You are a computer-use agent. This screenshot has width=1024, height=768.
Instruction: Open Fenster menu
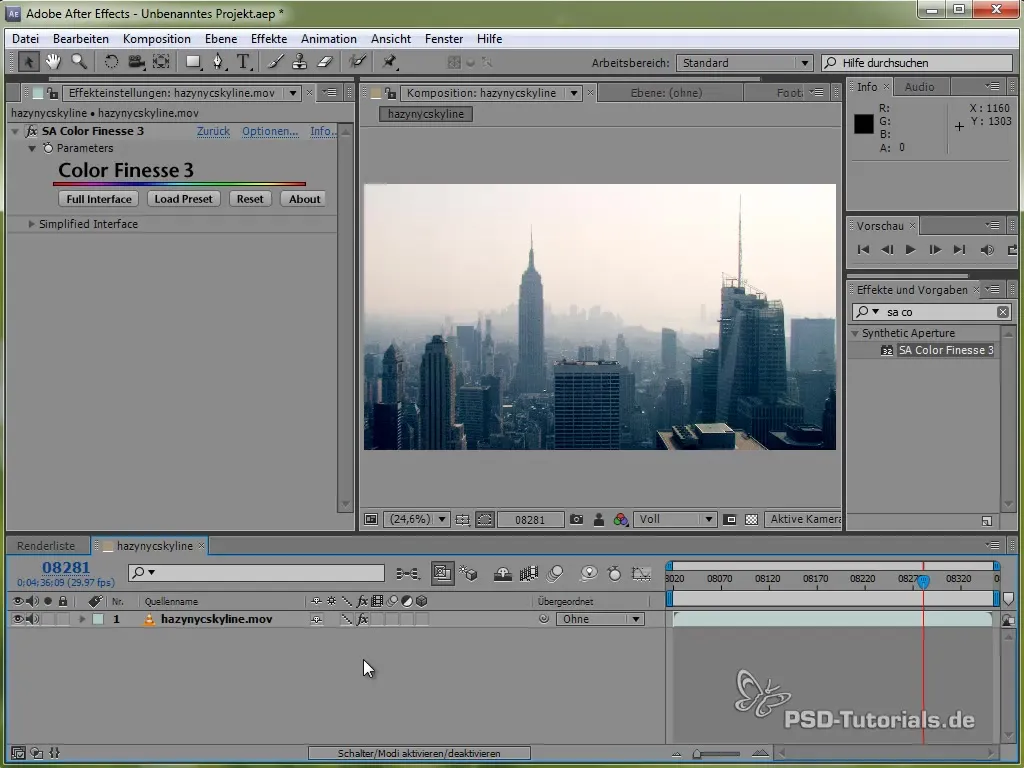tap(444, 39)
